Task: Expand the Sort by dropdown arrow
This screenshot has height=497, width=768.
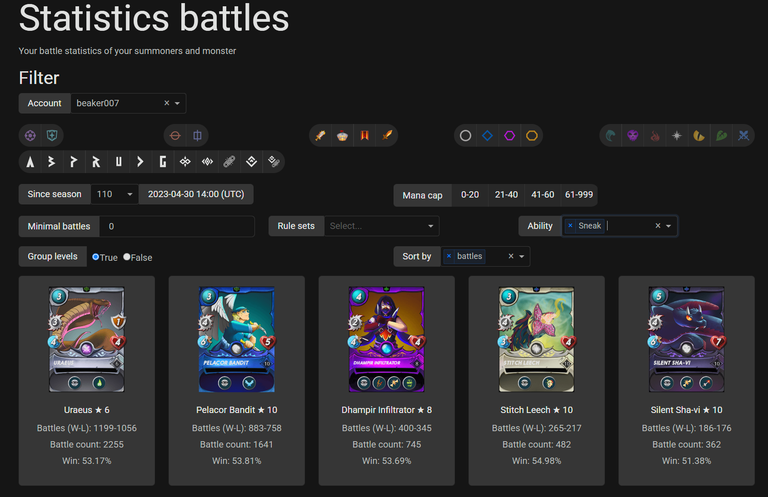Action: pos(522,257)
